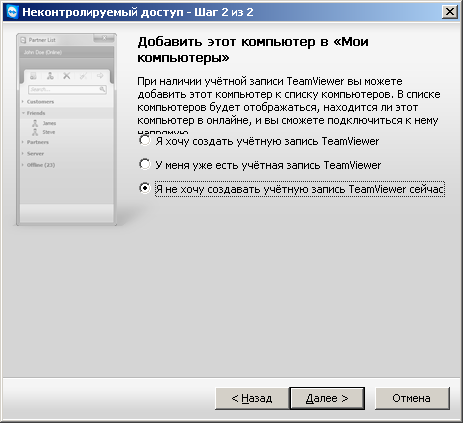Click the arrow icon in Partner List preview toolbar
Image resolution: width=463 pixels, height=423 pixels.
(100, 76)
